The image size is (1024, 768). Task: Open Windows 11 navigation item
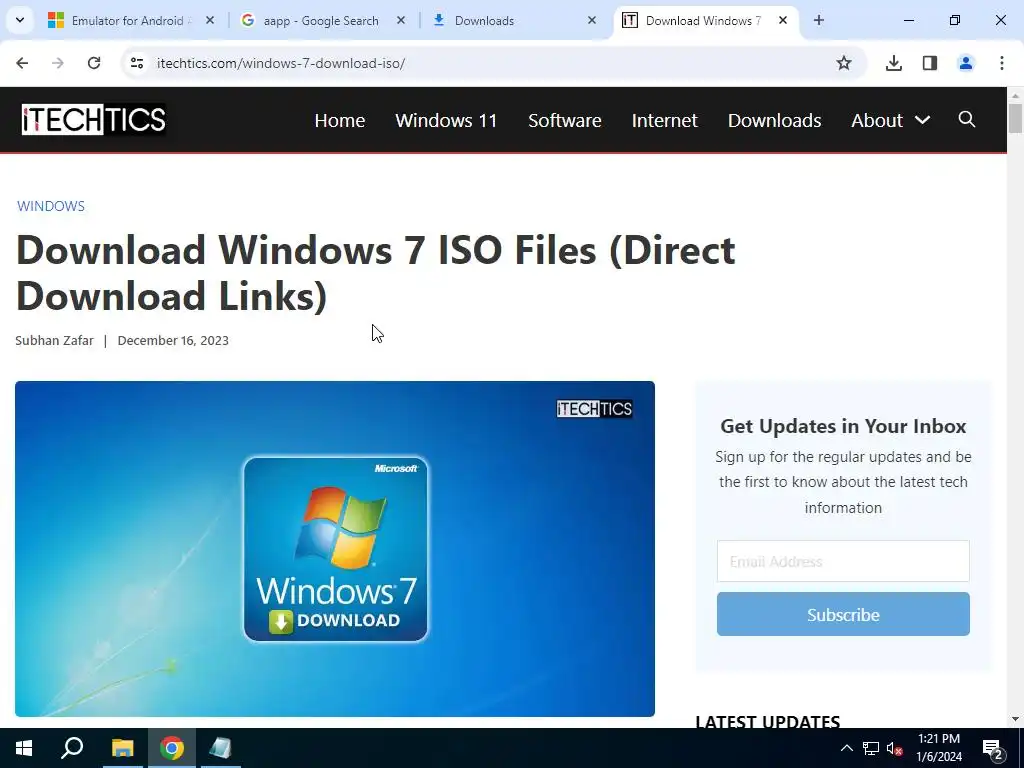tap(446, 120)
